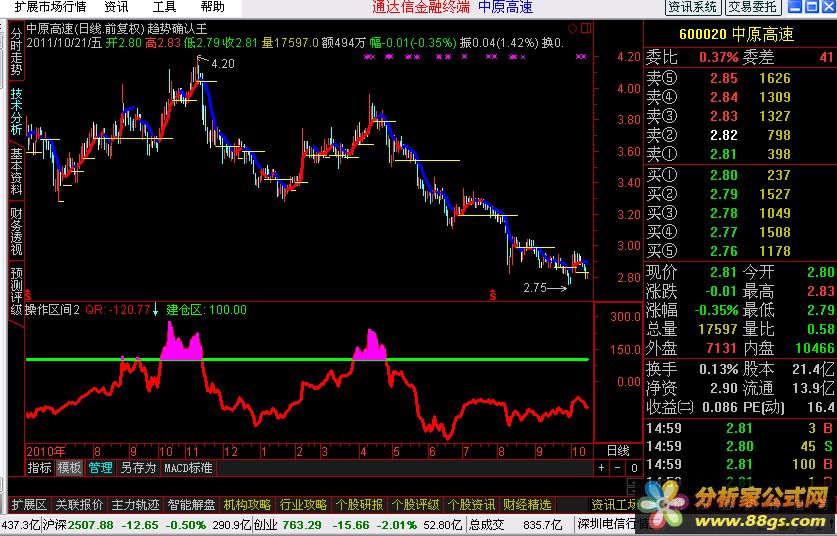Click the 卖③ 2.83 order row

pyautogui.click(x=740, y=116)
